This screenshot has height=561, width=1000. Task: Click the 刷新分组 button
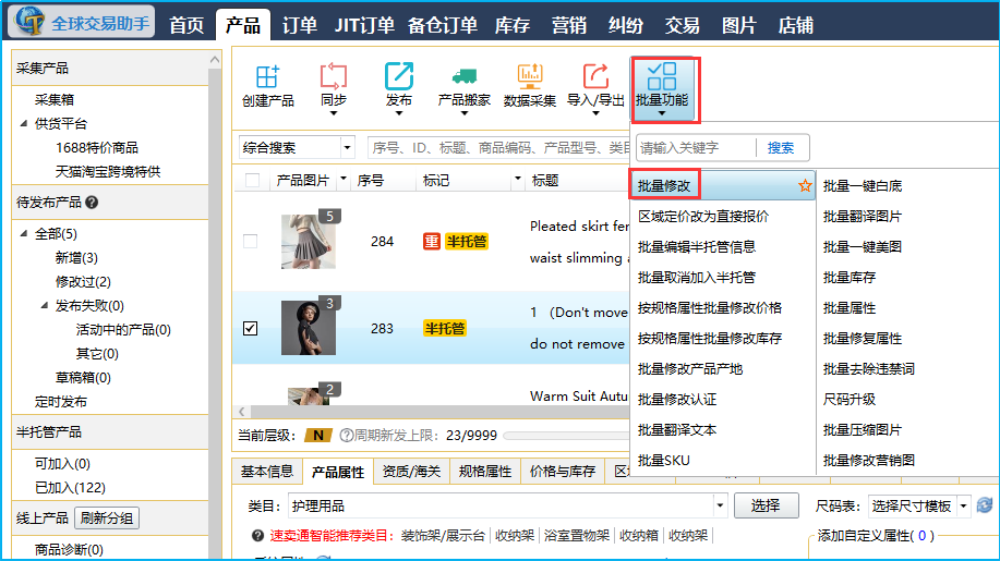point(107,518)
